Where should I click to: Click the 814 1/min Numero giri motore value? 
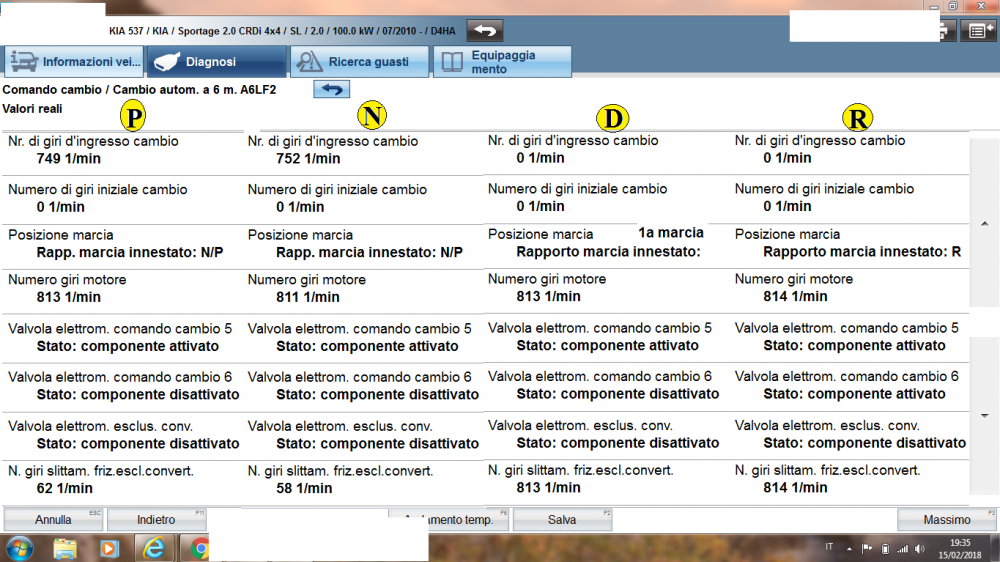795,297
